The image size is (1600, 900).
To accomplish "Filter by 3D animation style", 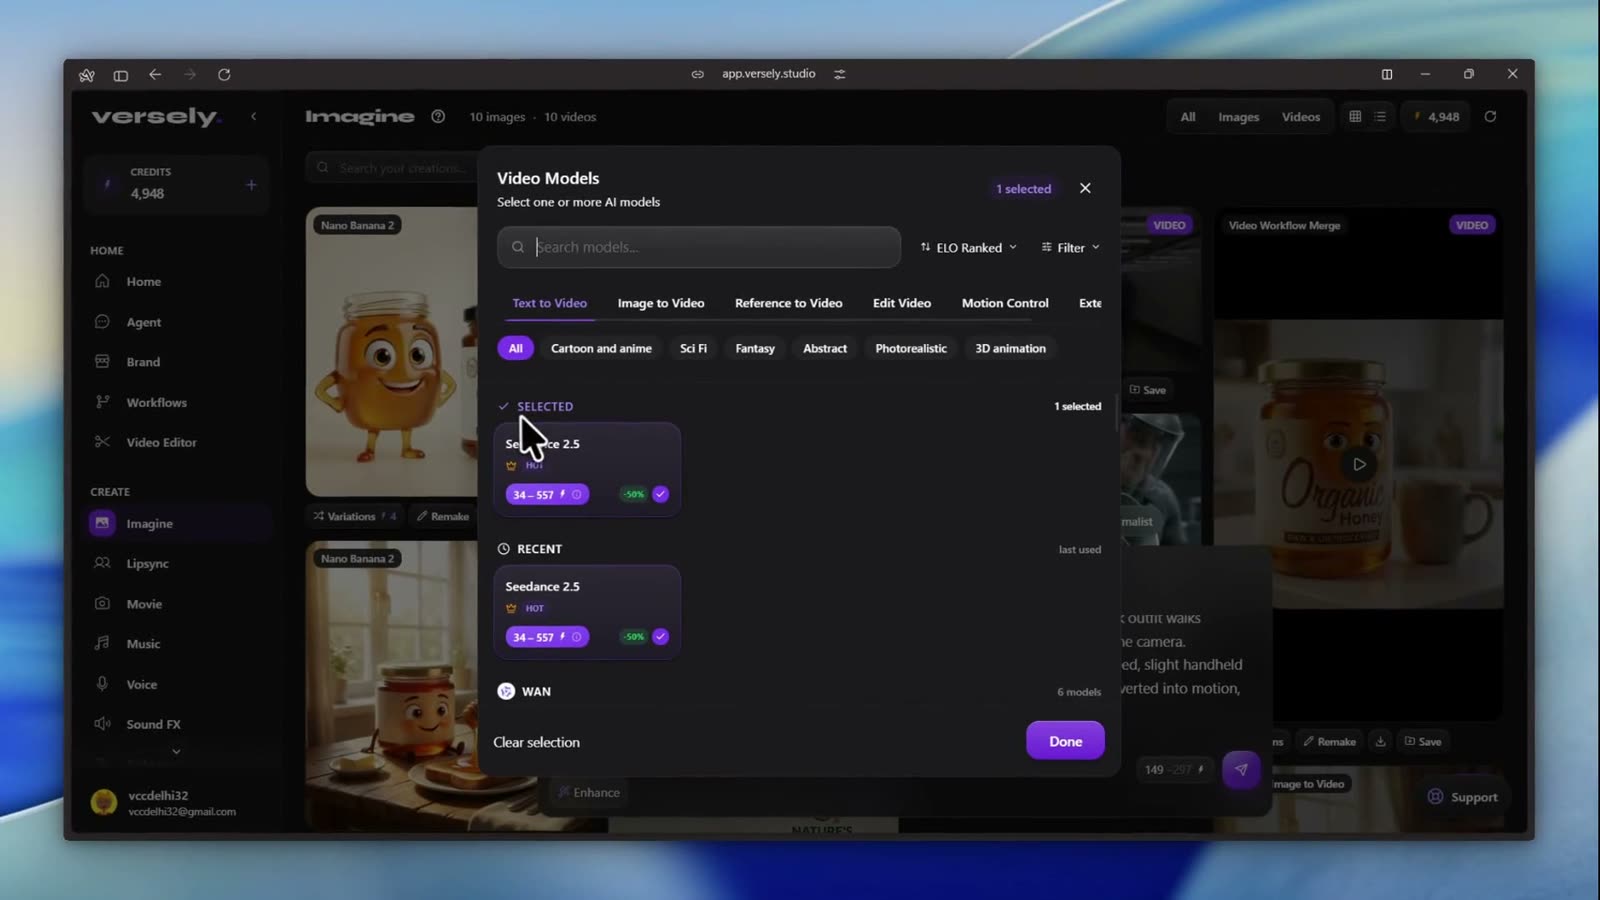I will (x=1010, y=348).
